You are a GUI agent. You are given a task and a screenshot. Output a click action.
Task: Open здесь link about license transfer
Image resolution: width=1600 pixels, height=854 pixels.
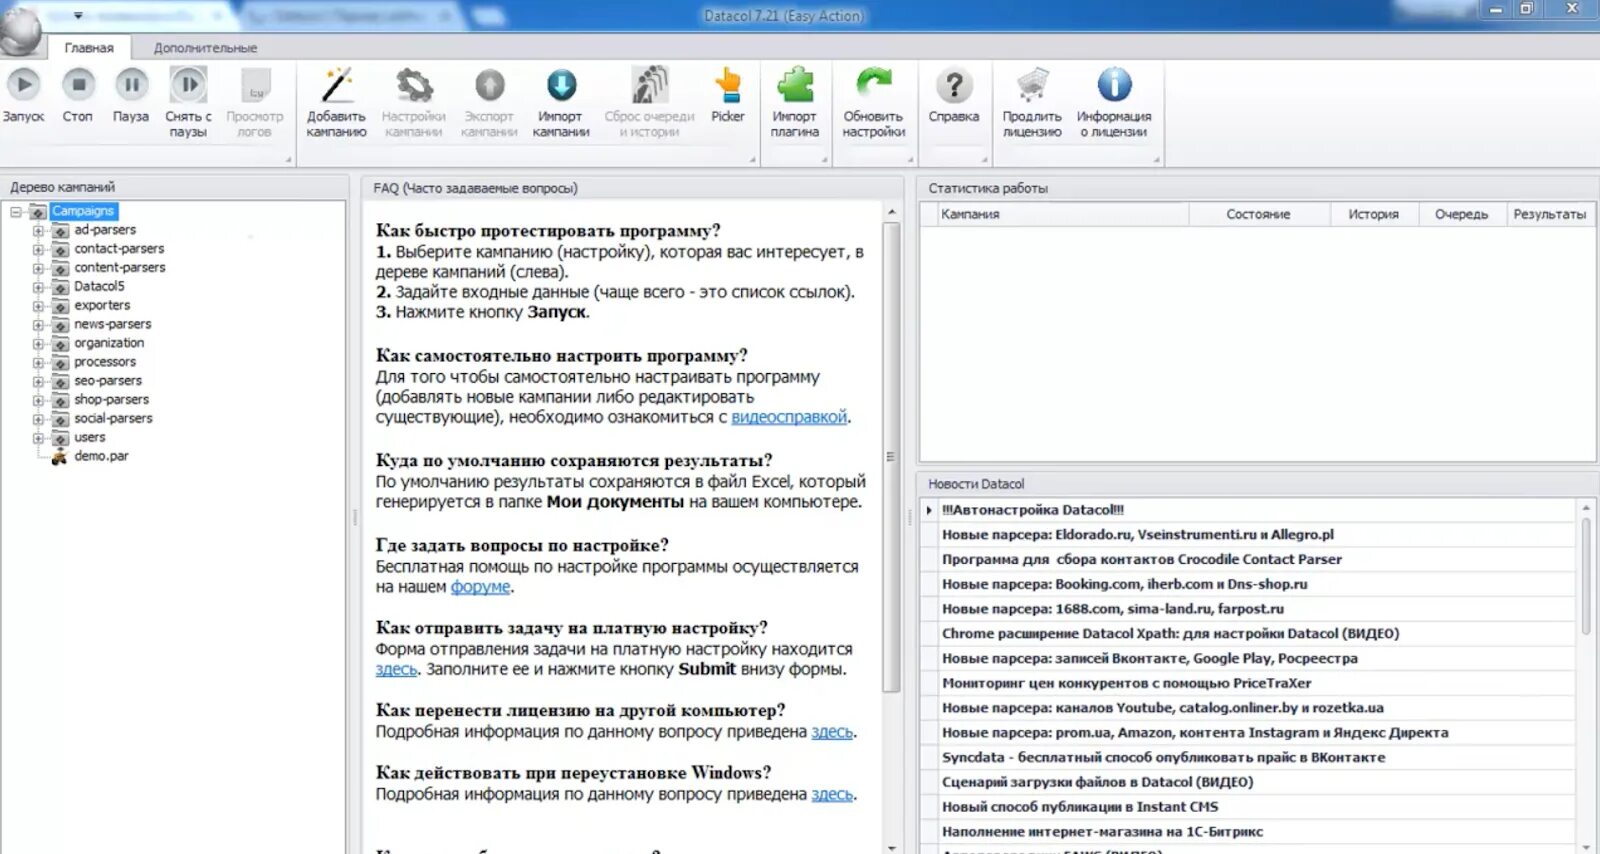point(832,732)
